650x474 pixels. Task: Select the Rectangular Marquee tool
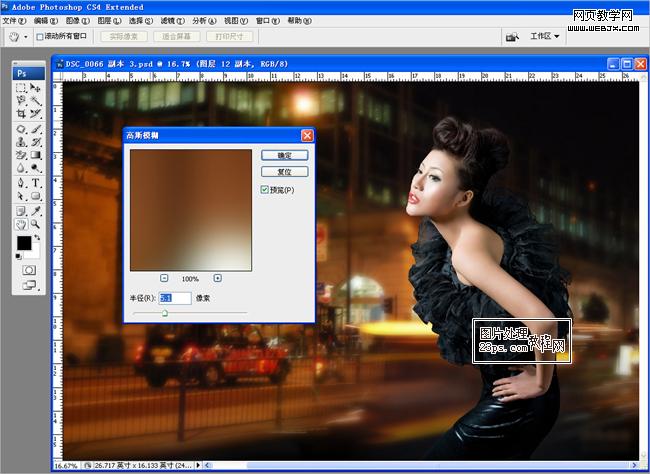[x=21, y=88]
